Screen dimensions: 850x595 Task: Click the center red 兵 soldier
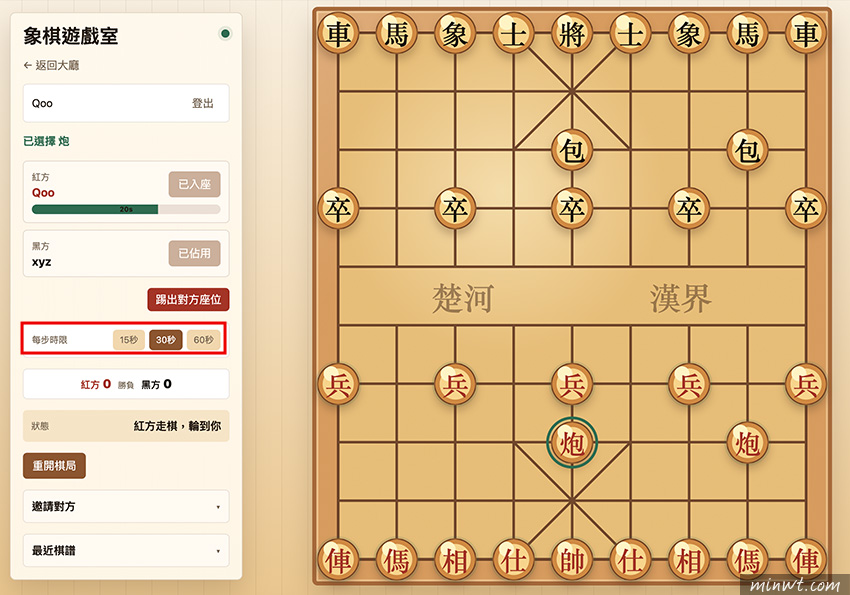[x=572, y=384]
